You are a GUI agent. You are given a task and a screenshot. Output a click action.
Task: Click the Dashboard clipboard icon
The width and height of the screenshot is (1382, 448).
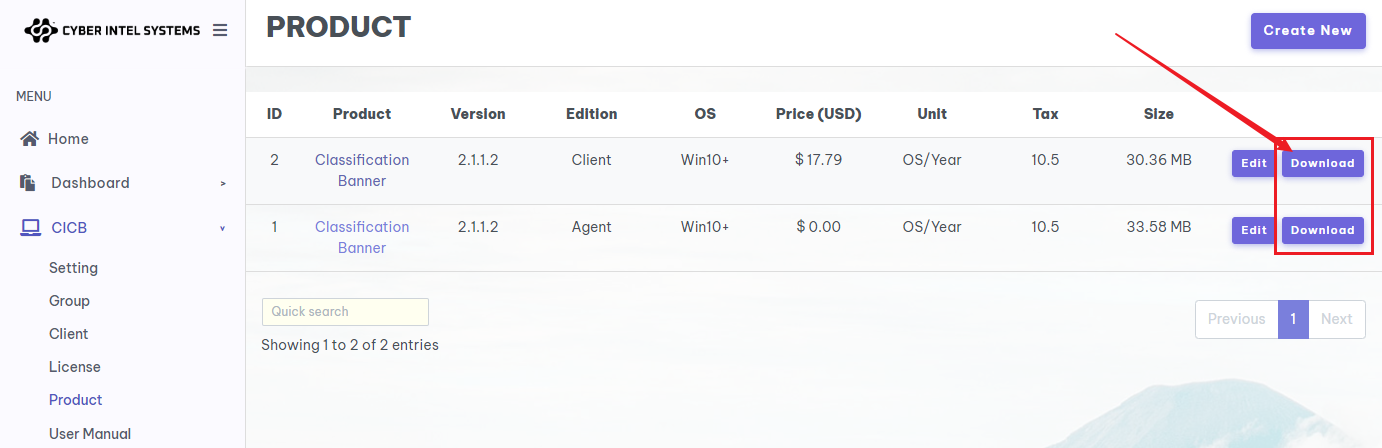point(28,183)
